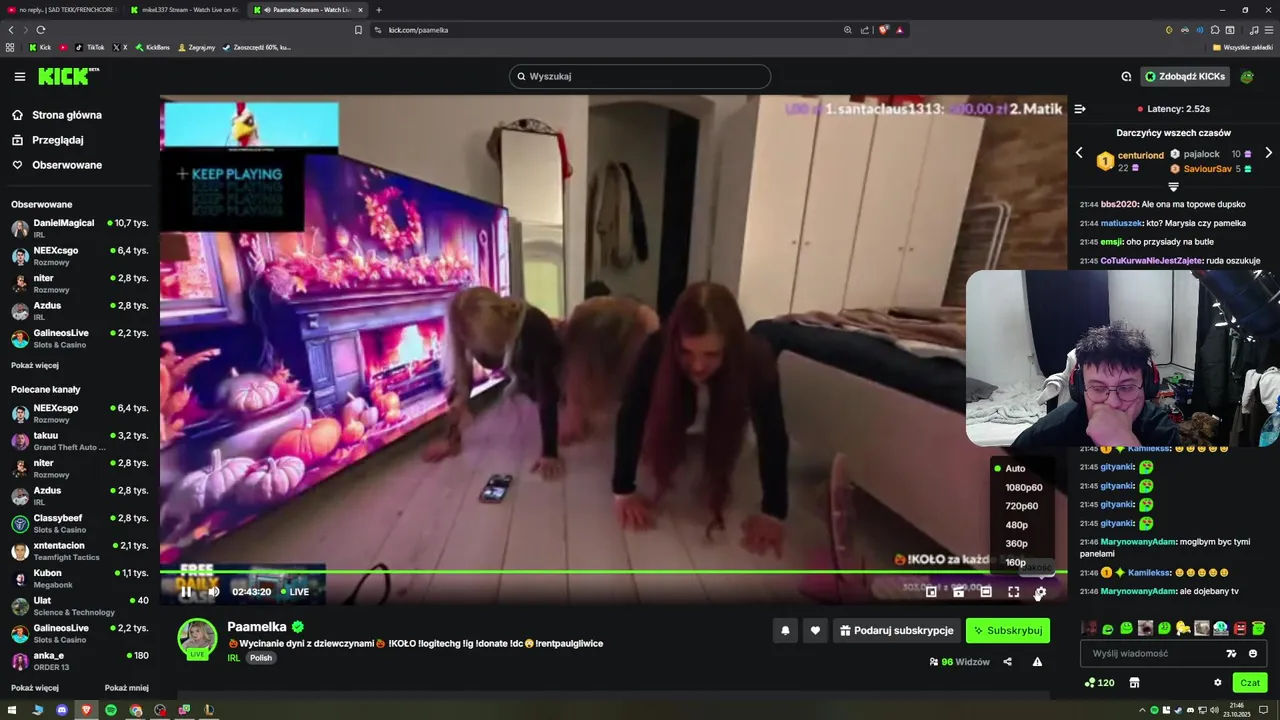This screenshot has height=720, width=1280.
Task: Share the stream via share icon
Action: pos(1007,661)
